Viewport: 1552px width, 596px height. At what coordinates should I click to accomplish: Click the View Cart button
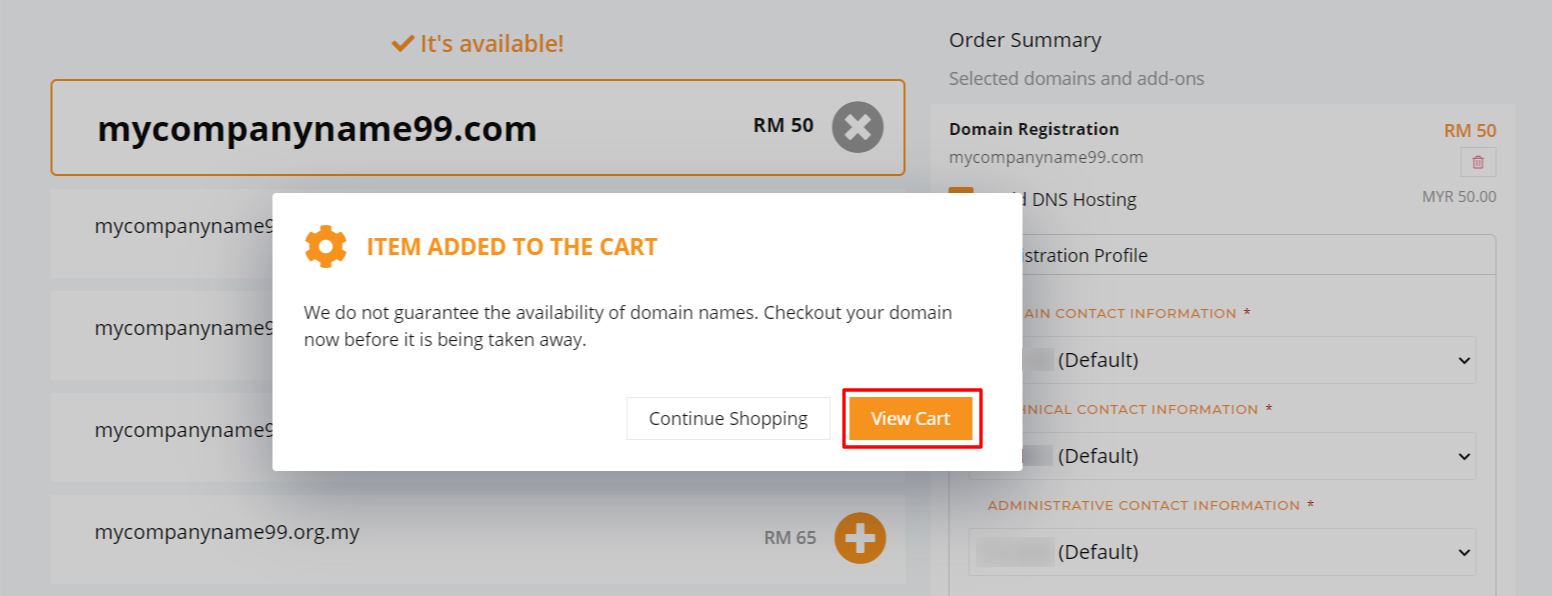coord(911,418)
